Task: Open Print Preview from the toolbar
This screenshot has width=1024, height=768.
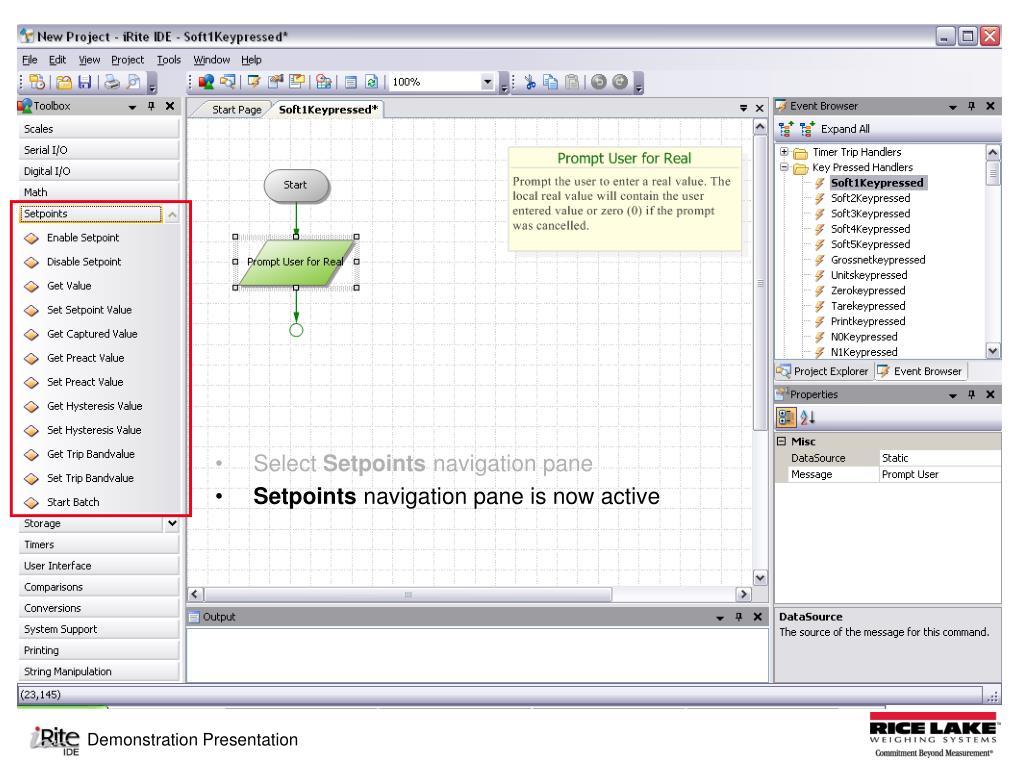Action: tap(133, 82)
